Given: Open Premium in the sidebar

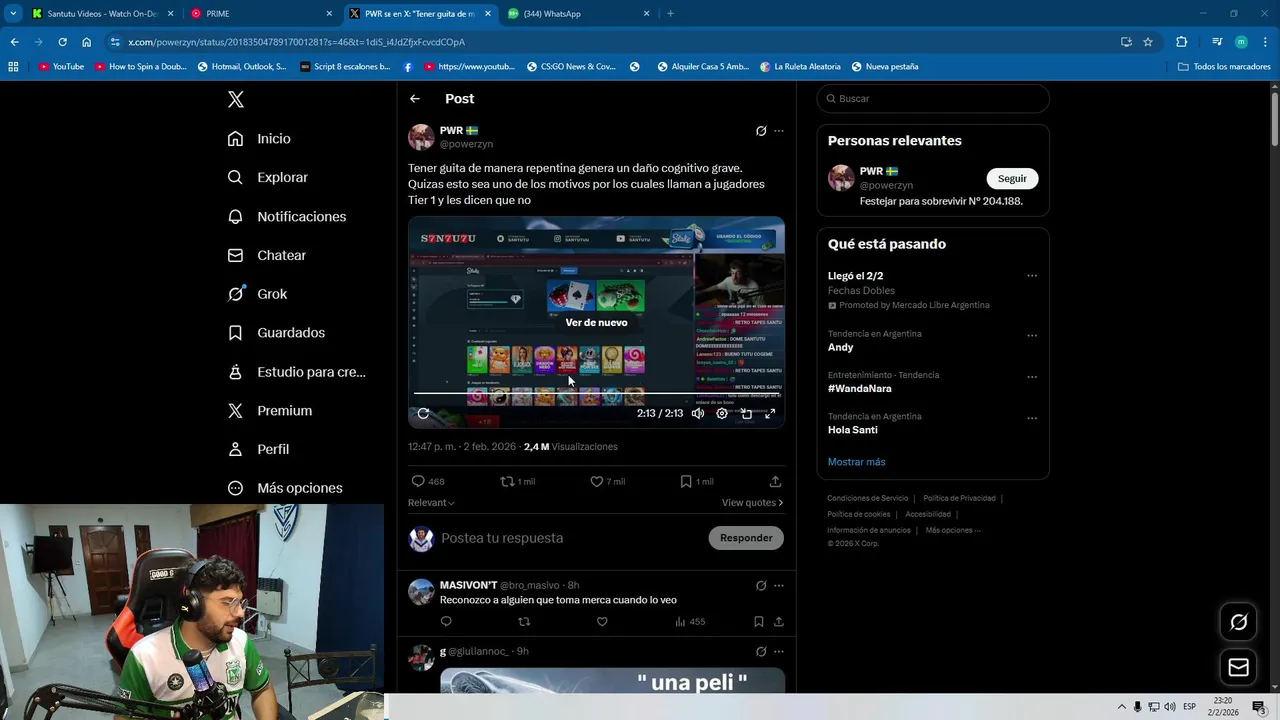Looking at the screenshot, I should pos(270,410).
